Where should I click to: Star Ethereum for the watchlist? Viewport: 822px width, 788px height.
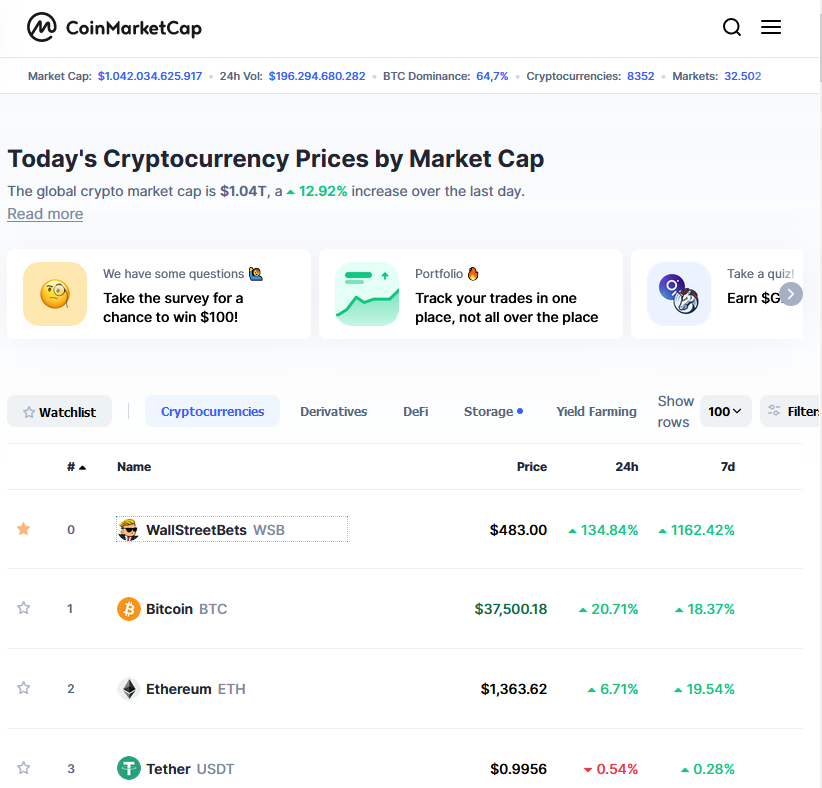click(24, 688)
